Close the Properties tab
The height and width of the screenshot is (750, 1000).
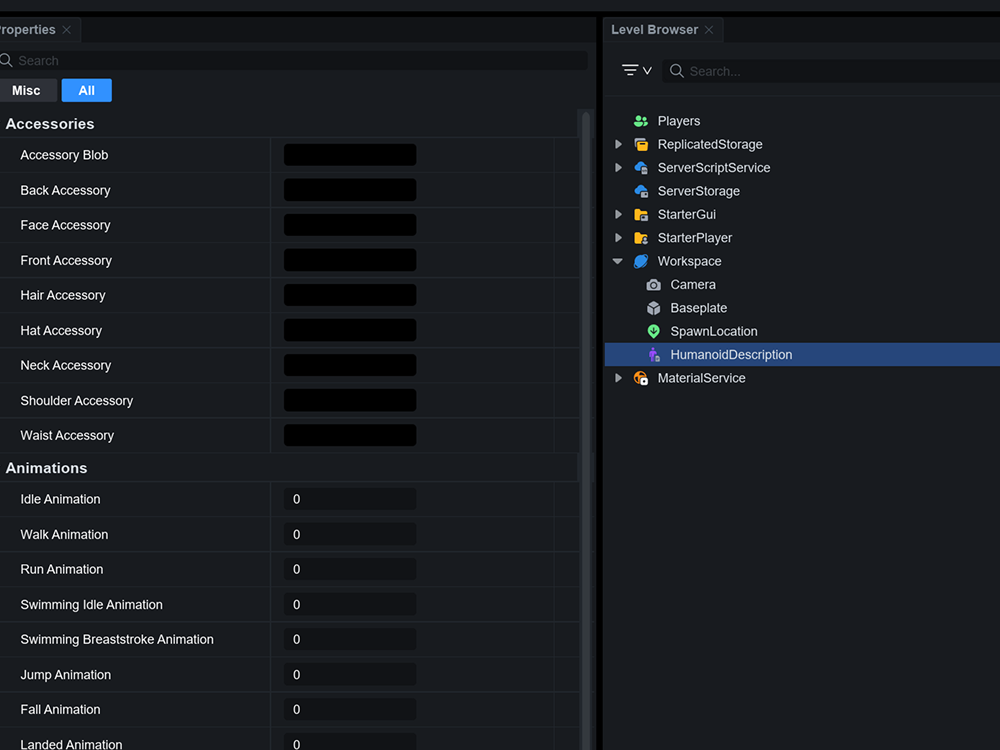pyautogui.click(x=67, y=30)
